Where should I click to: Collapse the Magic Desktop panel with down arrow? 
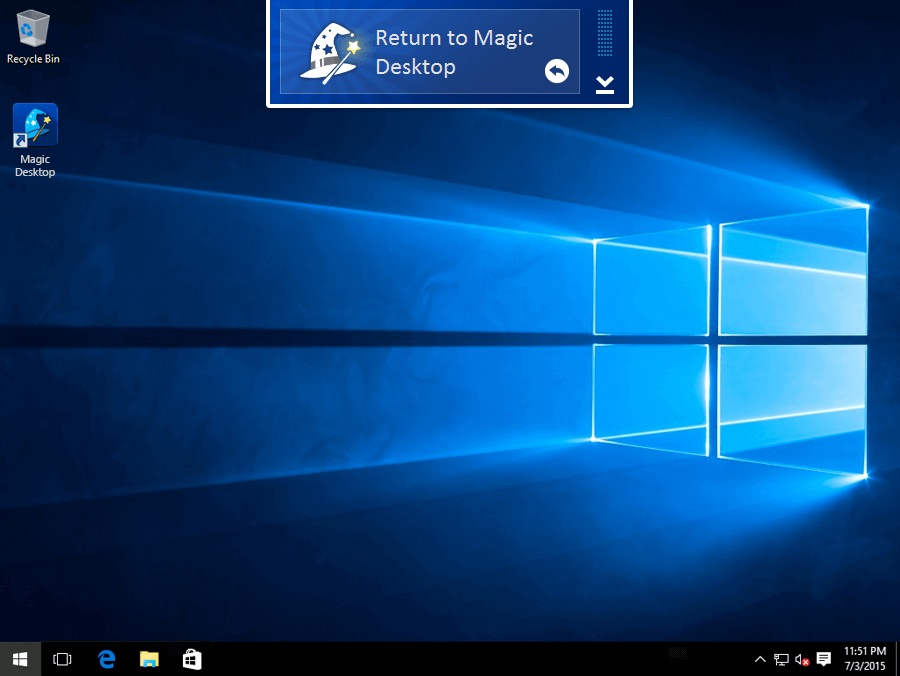pos(604,84)
